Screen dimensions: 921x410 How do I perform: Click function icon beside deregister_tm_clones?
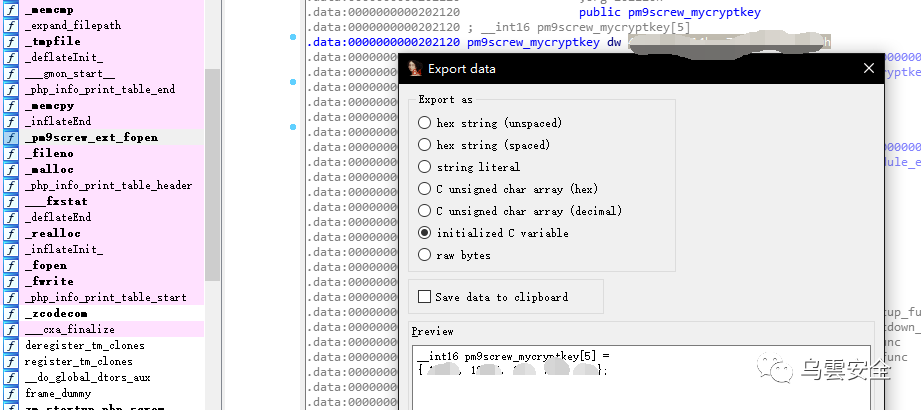pos(11,345)
